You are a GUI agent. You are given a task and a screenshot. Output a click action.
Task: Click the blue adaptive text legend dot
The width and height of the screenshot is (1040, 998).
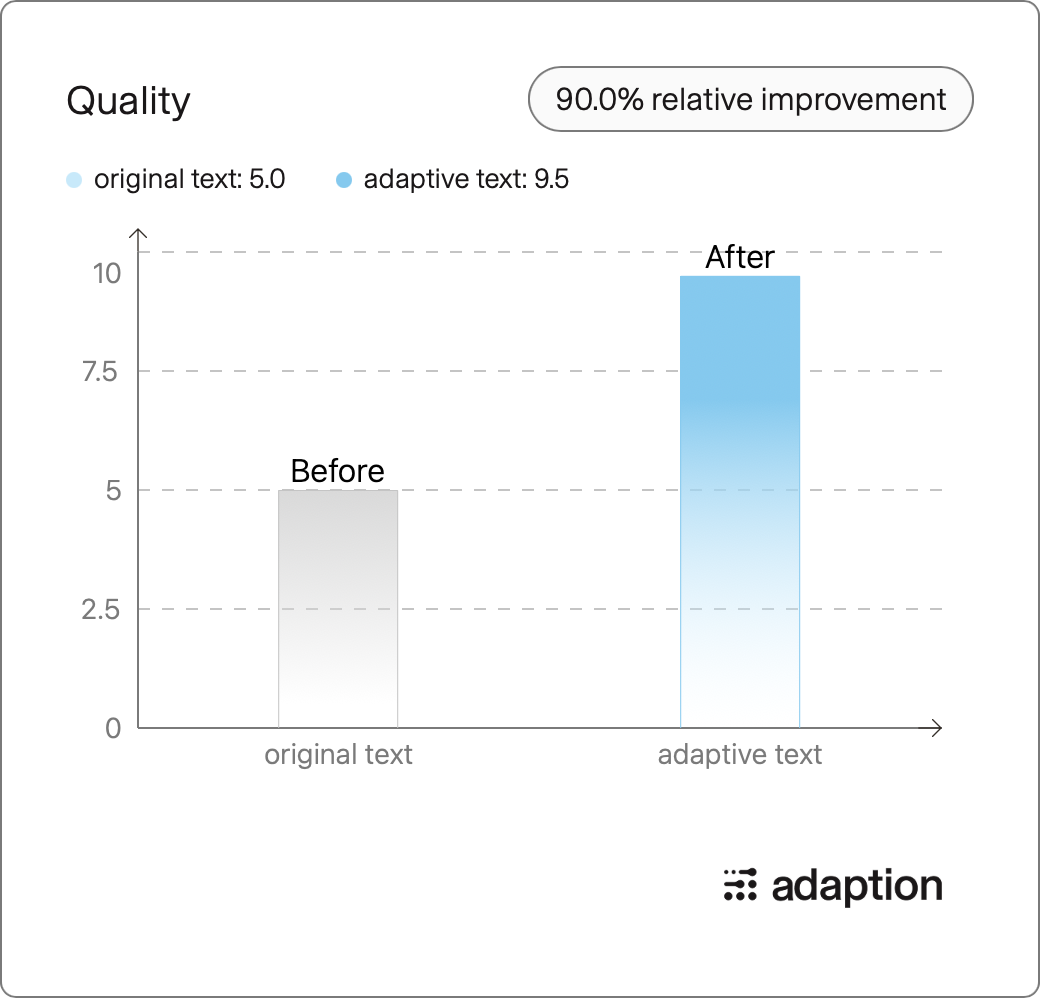(344, 180)
